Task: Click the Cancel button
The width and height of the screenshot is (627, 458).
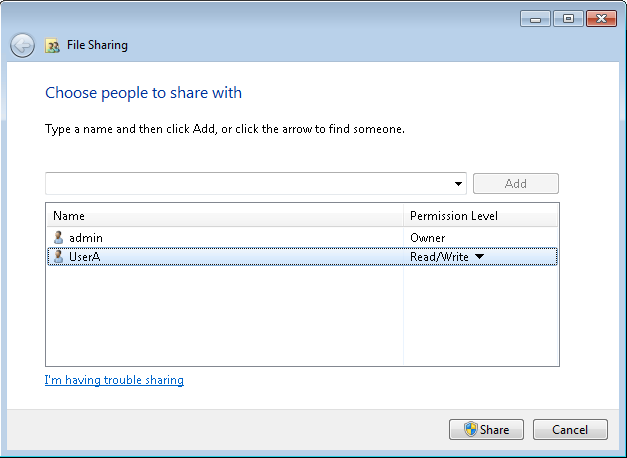Action: pyautogui.click(x=570, y=430)
